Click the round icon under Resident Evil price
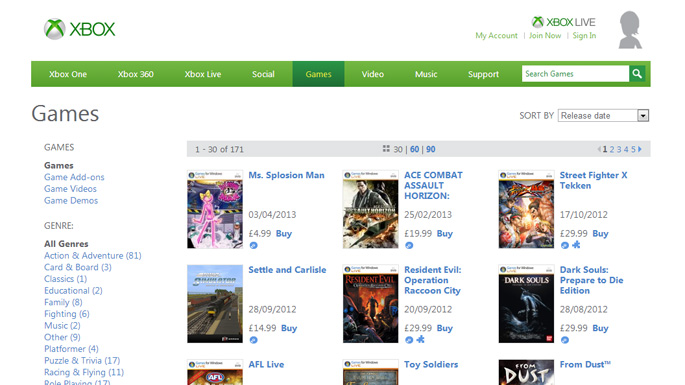This screenshot has height=385, width=685. click(409, 340)
